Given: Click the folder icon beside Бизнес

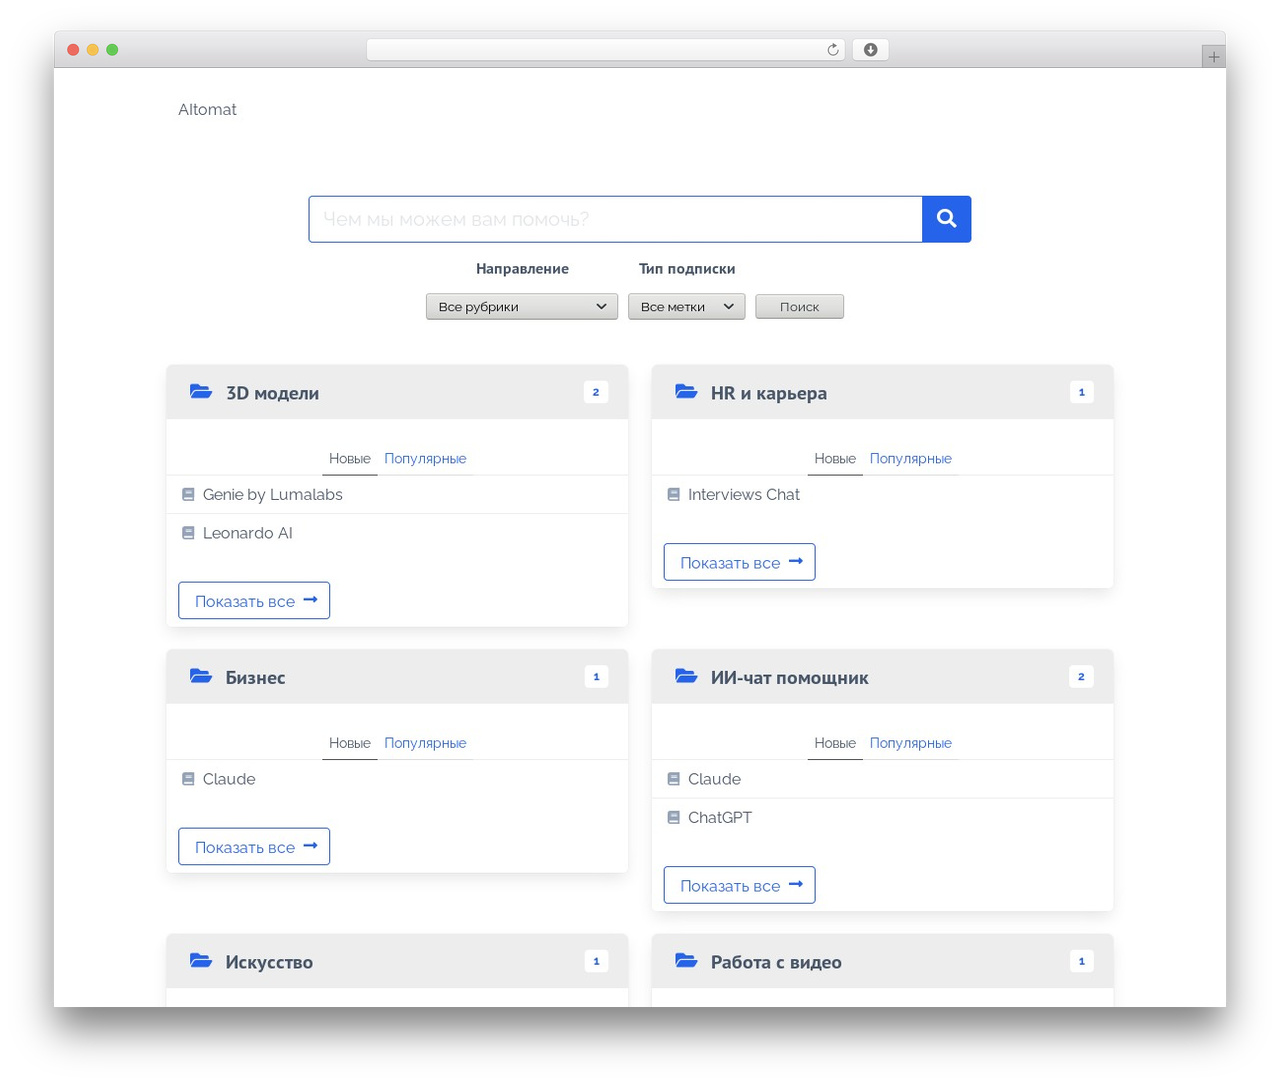Looking at the screenshot, I should 201,677.
